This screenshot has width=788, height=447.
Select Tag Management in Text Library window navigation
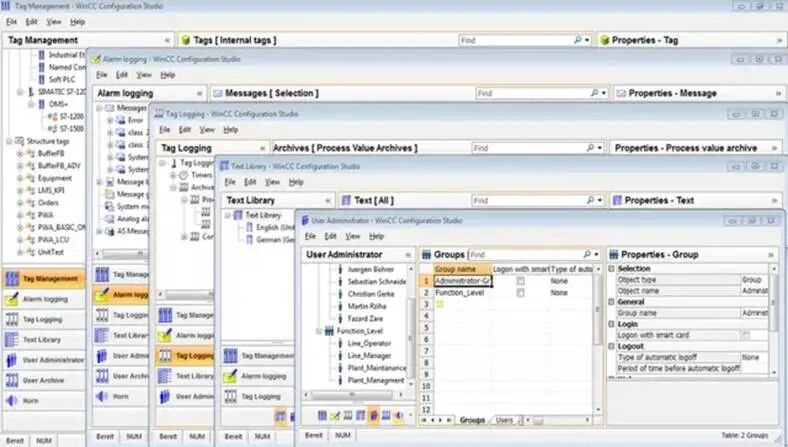258,355
